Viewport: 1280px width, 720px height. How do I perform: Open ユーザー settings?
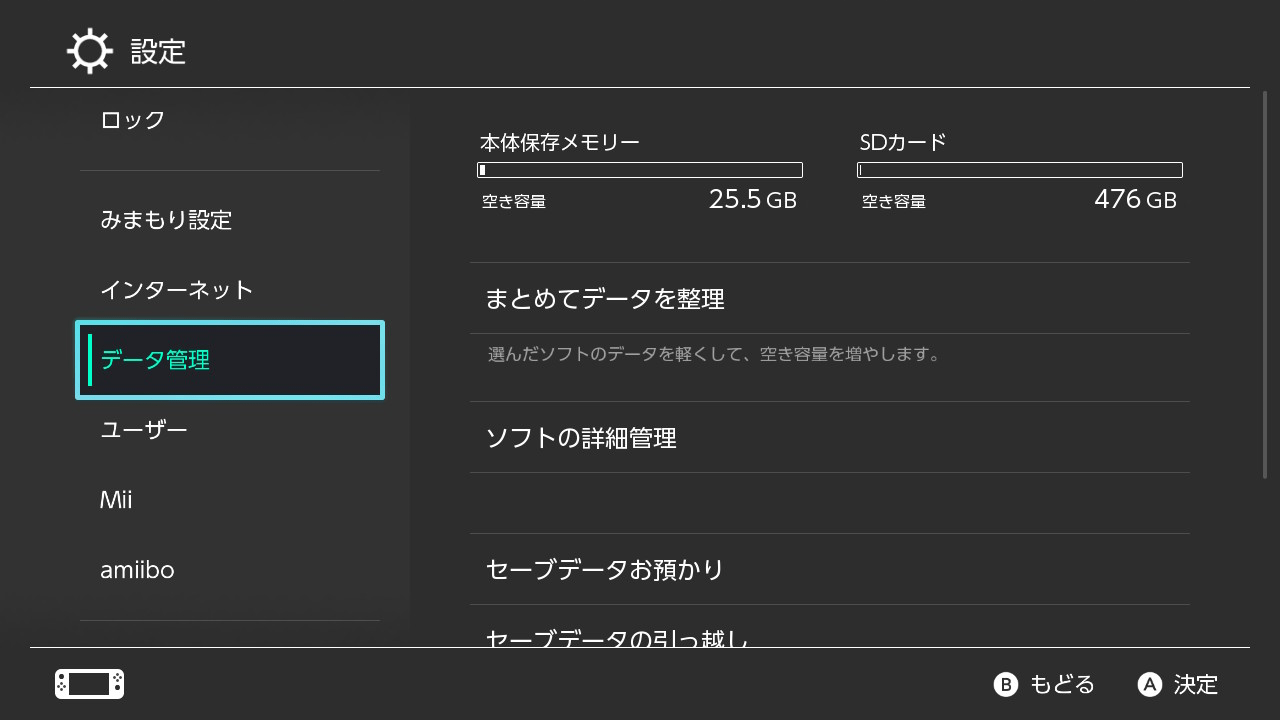tap(230, 430)
